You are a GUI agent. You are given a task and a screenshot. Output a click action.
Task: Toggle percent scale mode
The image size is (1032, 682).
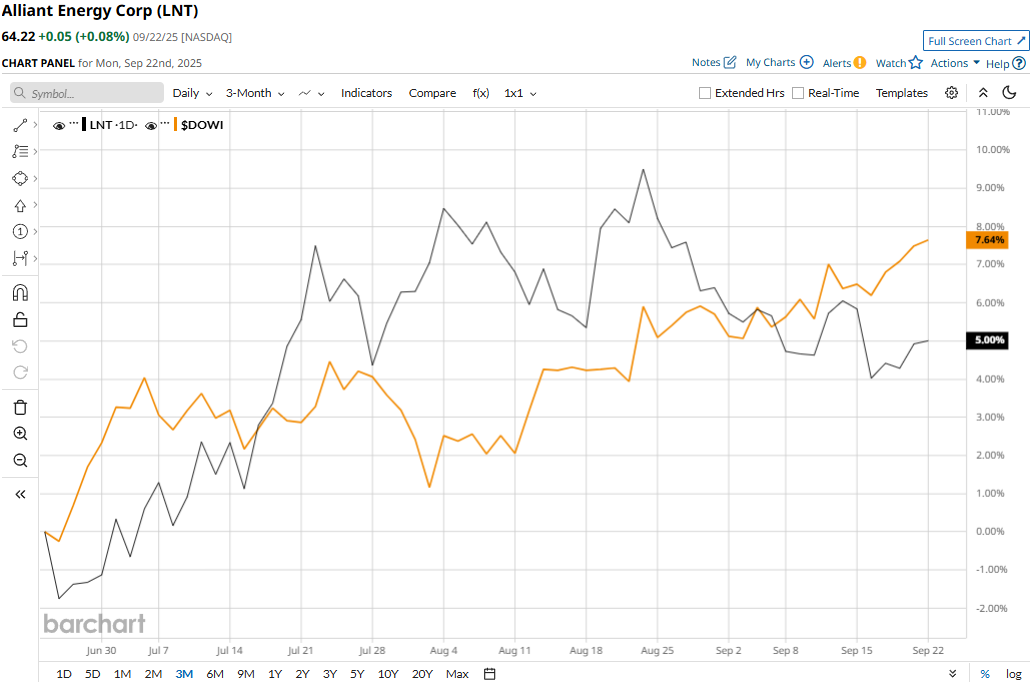985,673
